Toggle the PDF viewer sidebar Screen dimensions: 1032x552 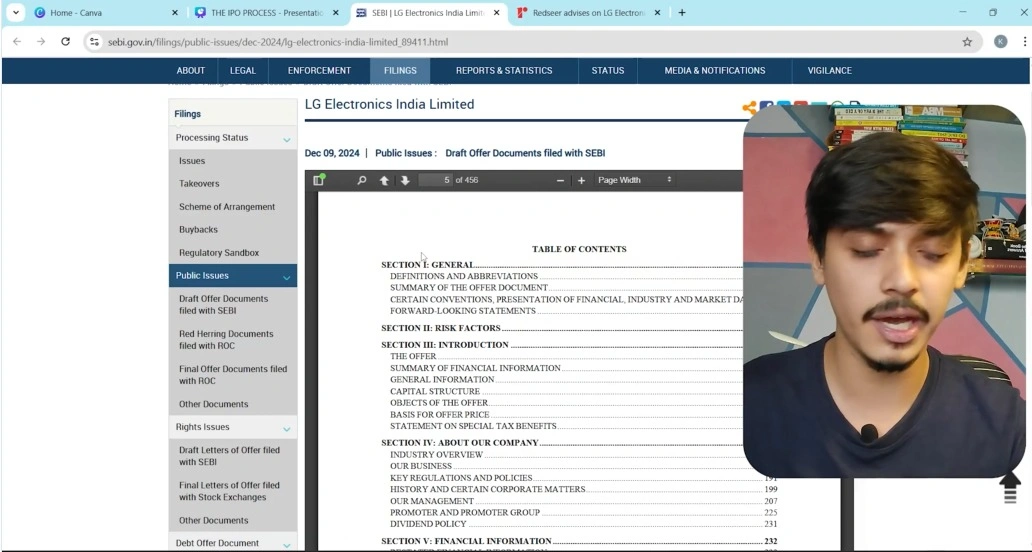319,180
